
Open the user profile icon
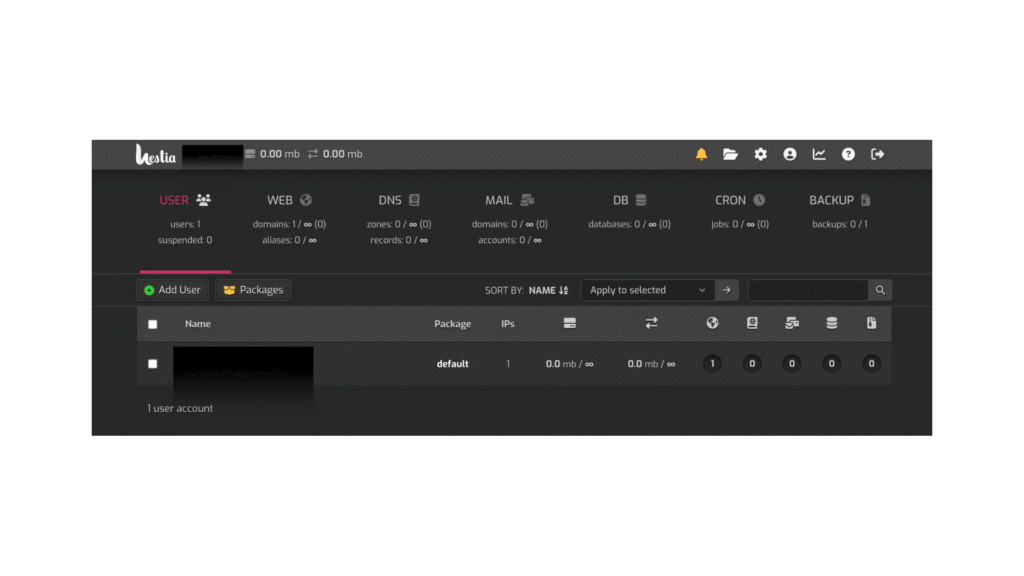pyautogui.click(x=790, y=154)
